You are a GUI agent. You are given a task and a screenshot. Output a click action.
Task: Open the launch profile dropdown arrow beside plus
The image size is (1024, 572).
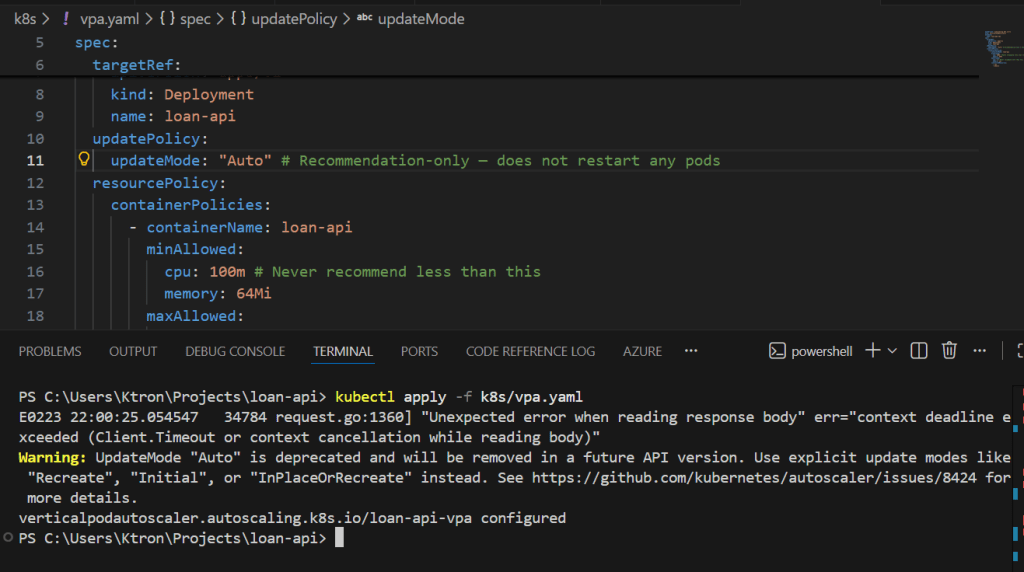892,351
